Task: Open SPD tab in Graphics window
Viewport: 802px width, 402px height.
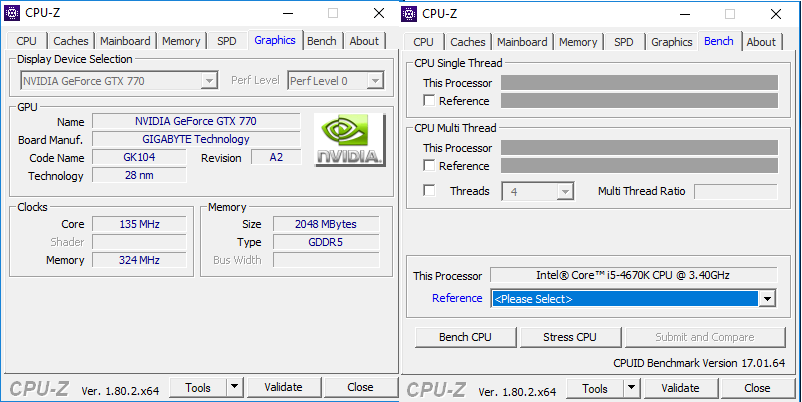Action: 227,41
